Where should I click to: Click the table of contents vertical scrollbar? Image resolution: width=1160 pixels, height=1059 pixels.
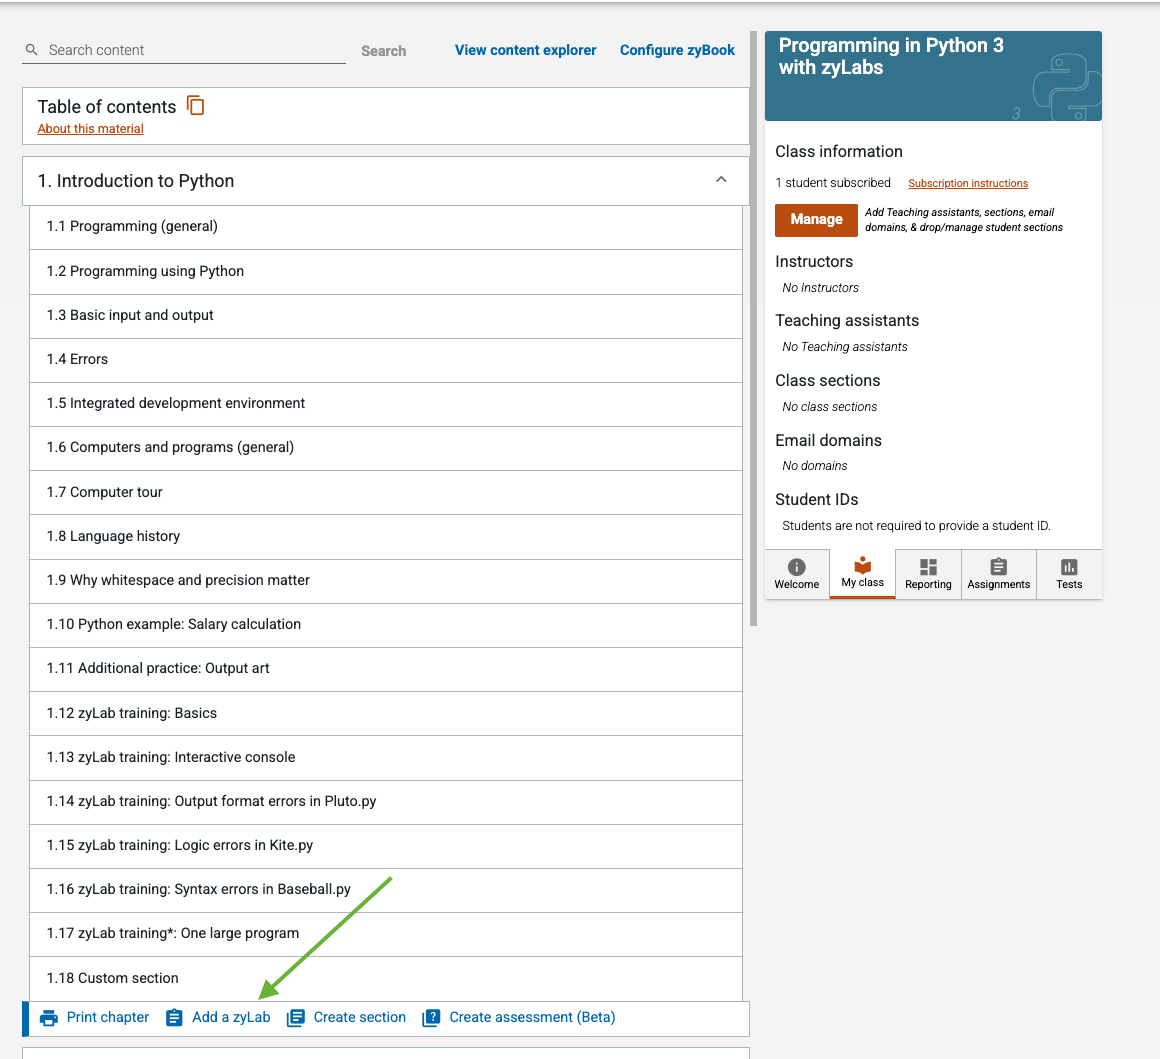753,329
